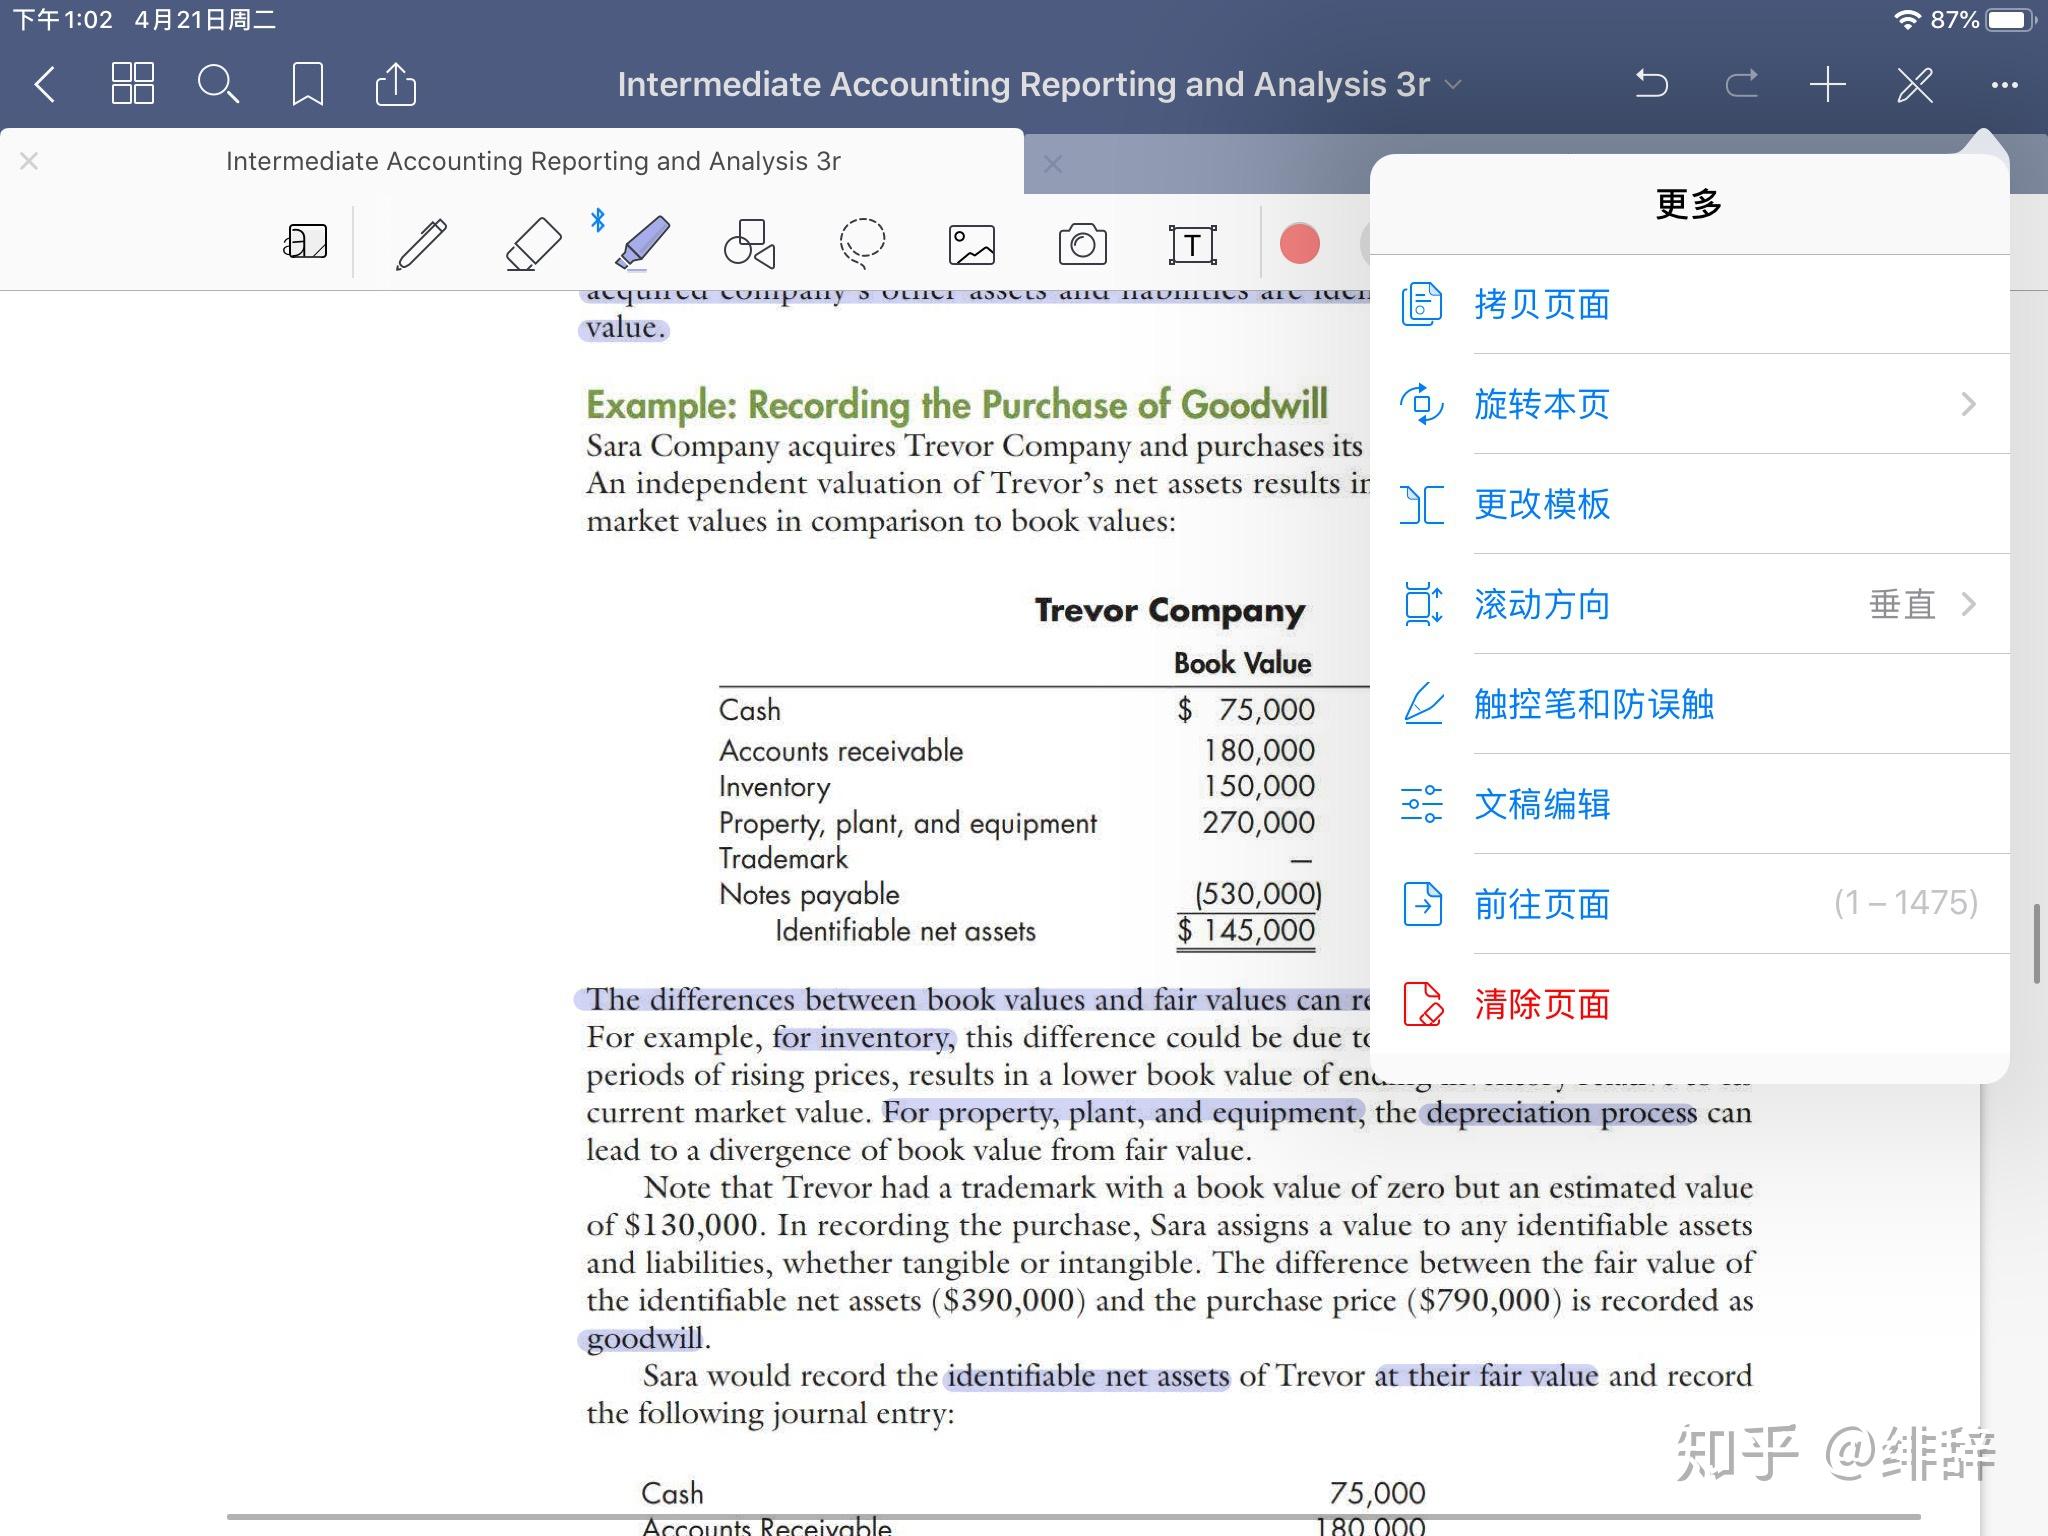Select the text box tool
Image resolution: width=2048 pixels, height=1536 pixels.
(1192, 244)
